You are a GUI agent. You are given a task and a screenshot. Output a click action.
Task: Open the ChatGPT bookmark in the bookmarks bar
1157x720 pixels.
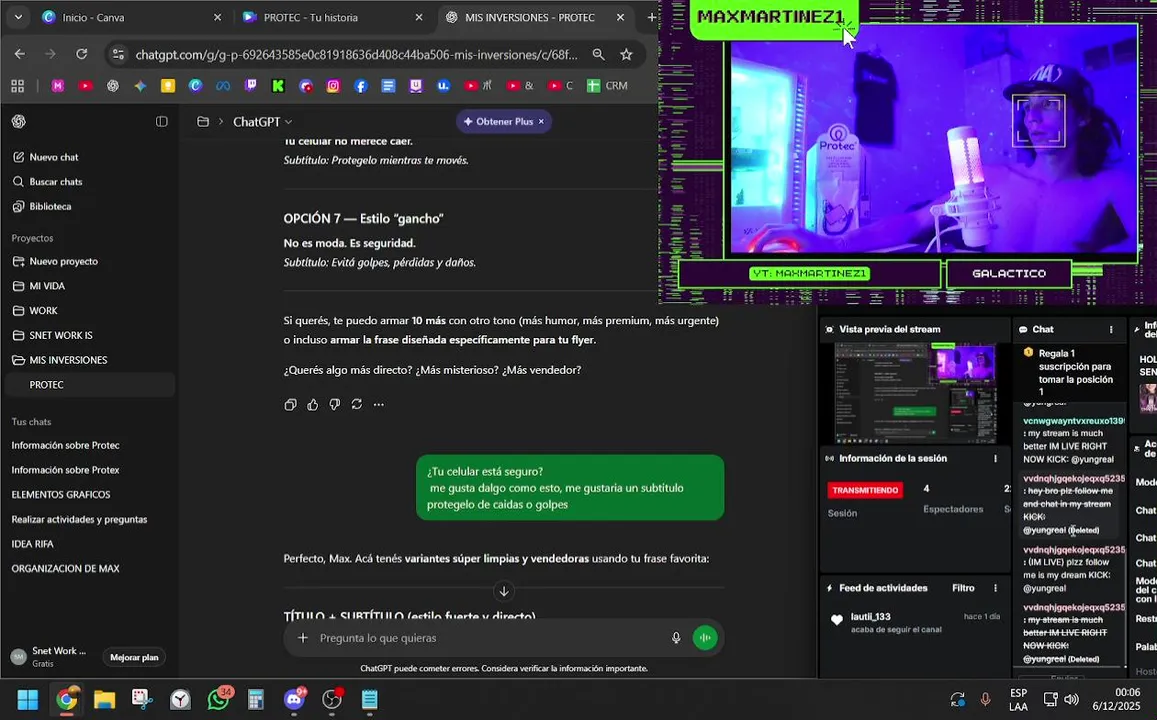coord(113,86)
